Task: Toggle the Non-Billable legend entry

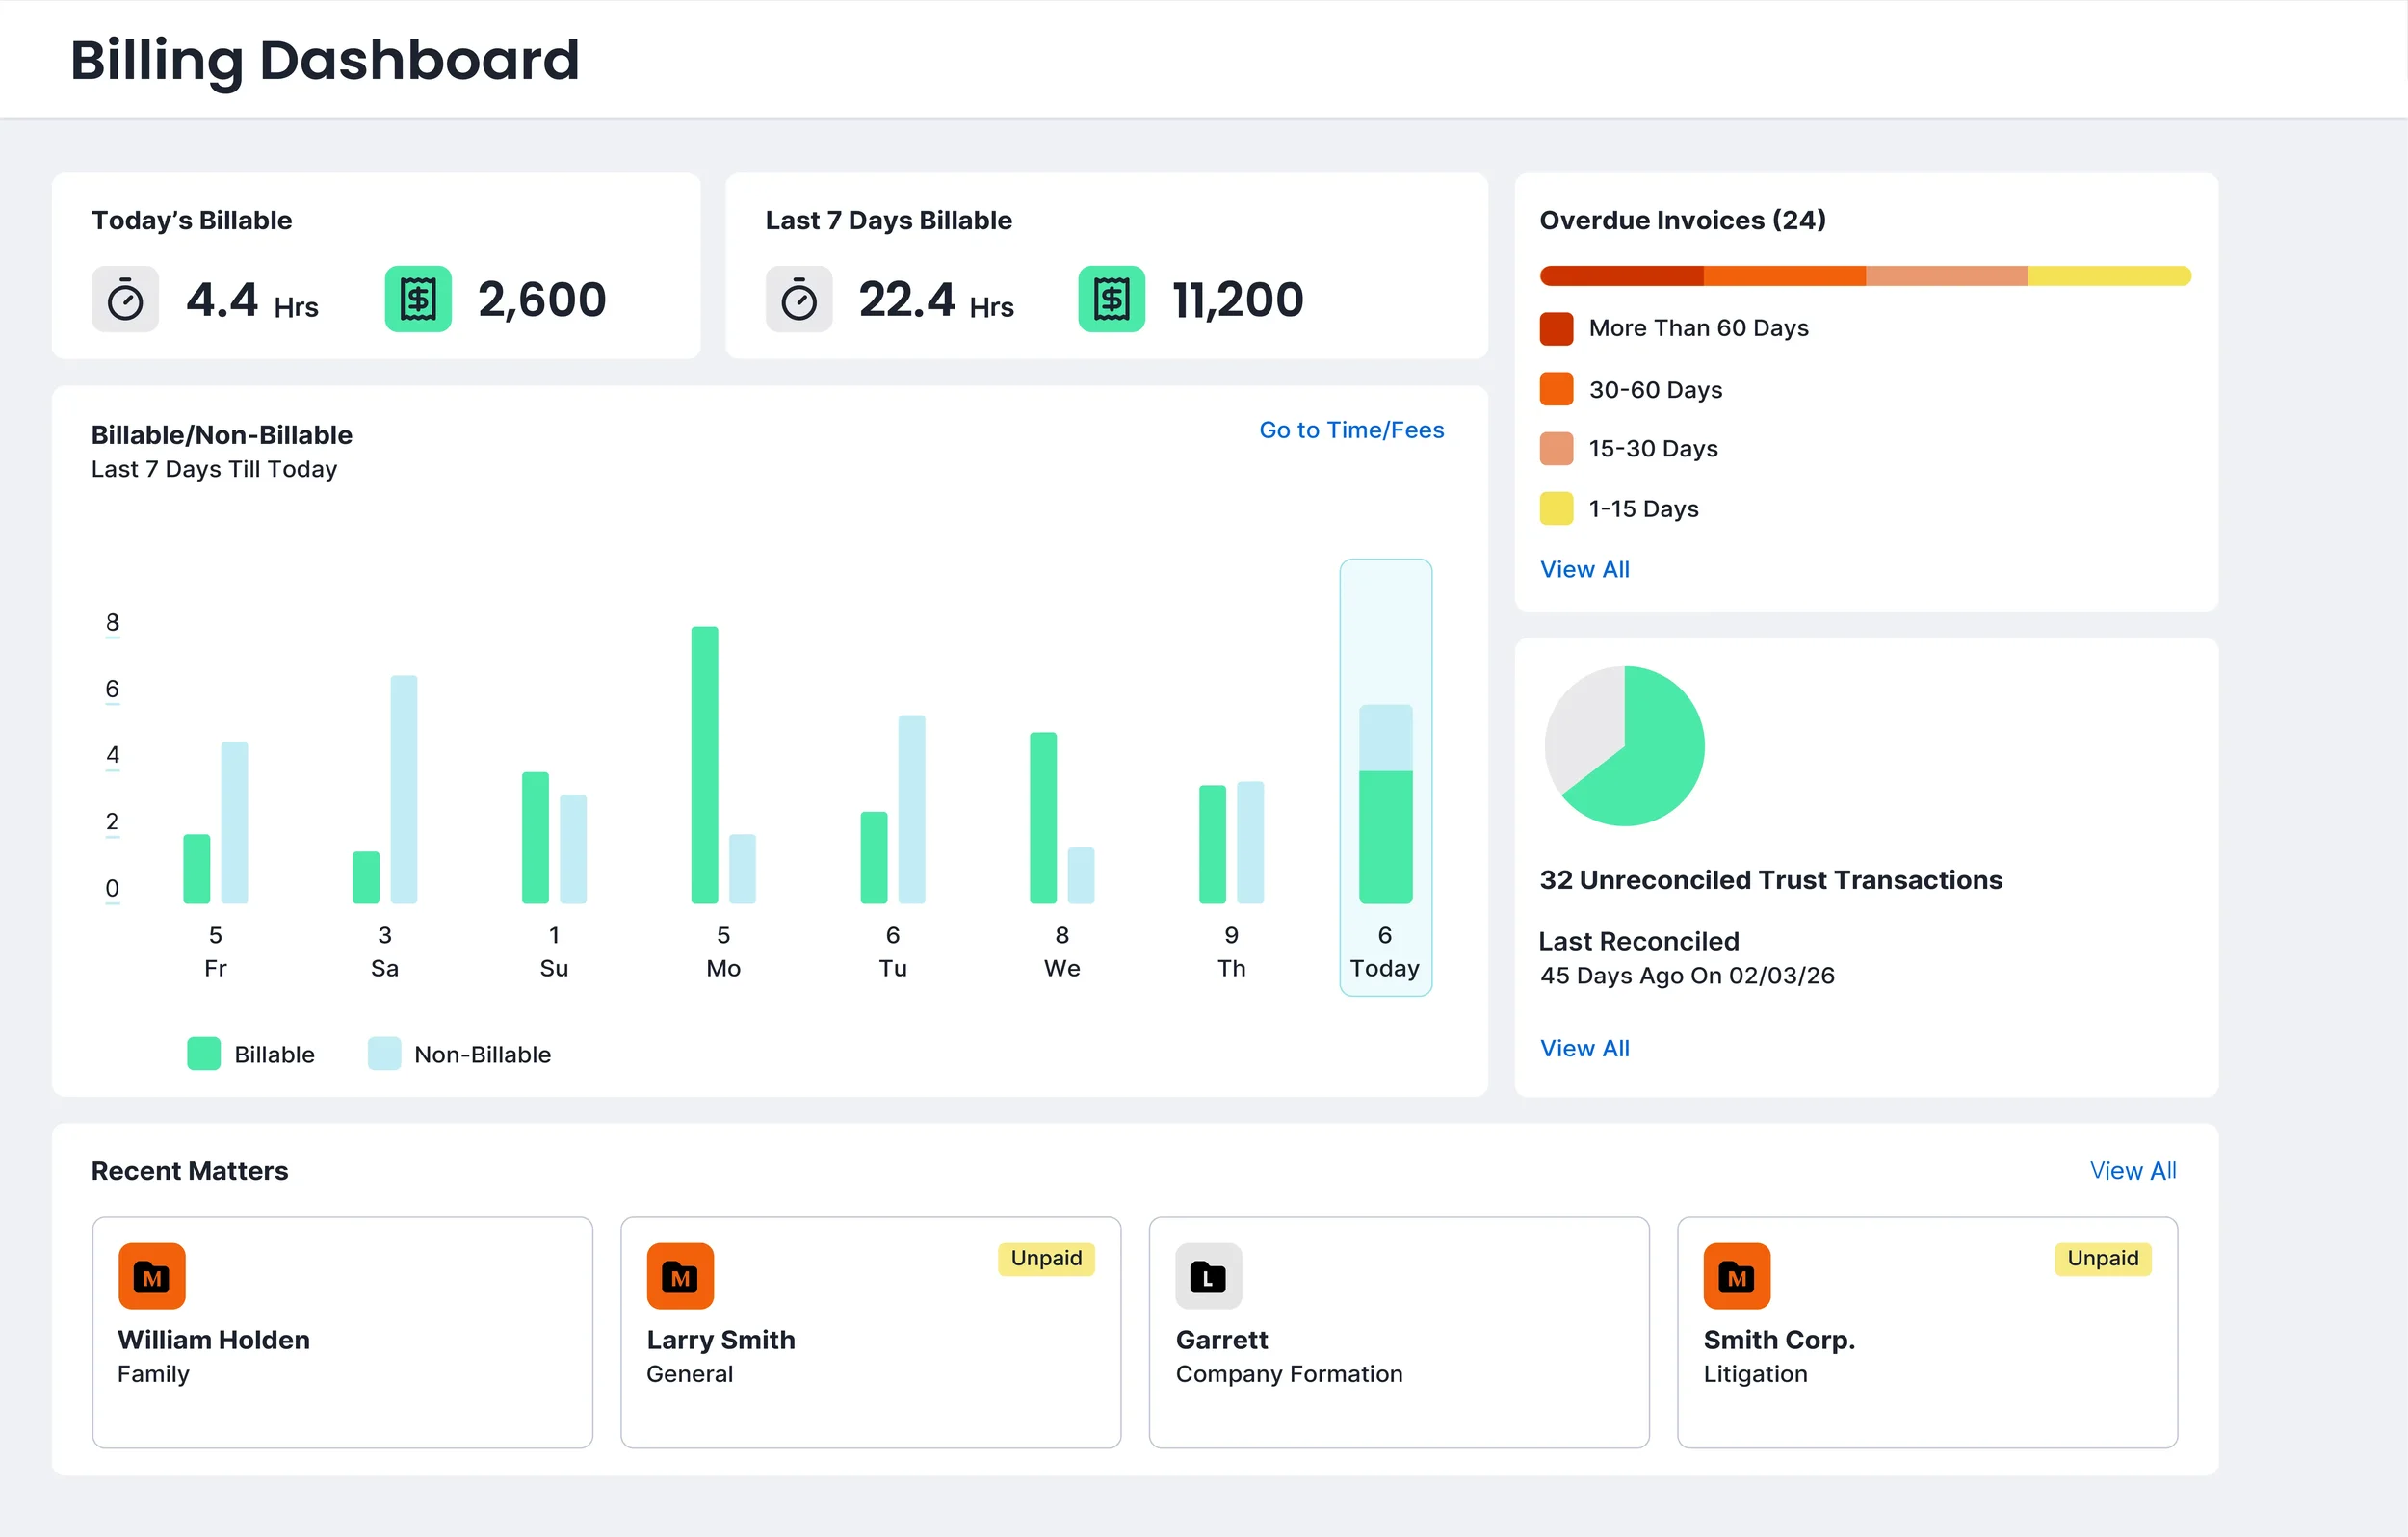Action: click(x=460, y=1053)
